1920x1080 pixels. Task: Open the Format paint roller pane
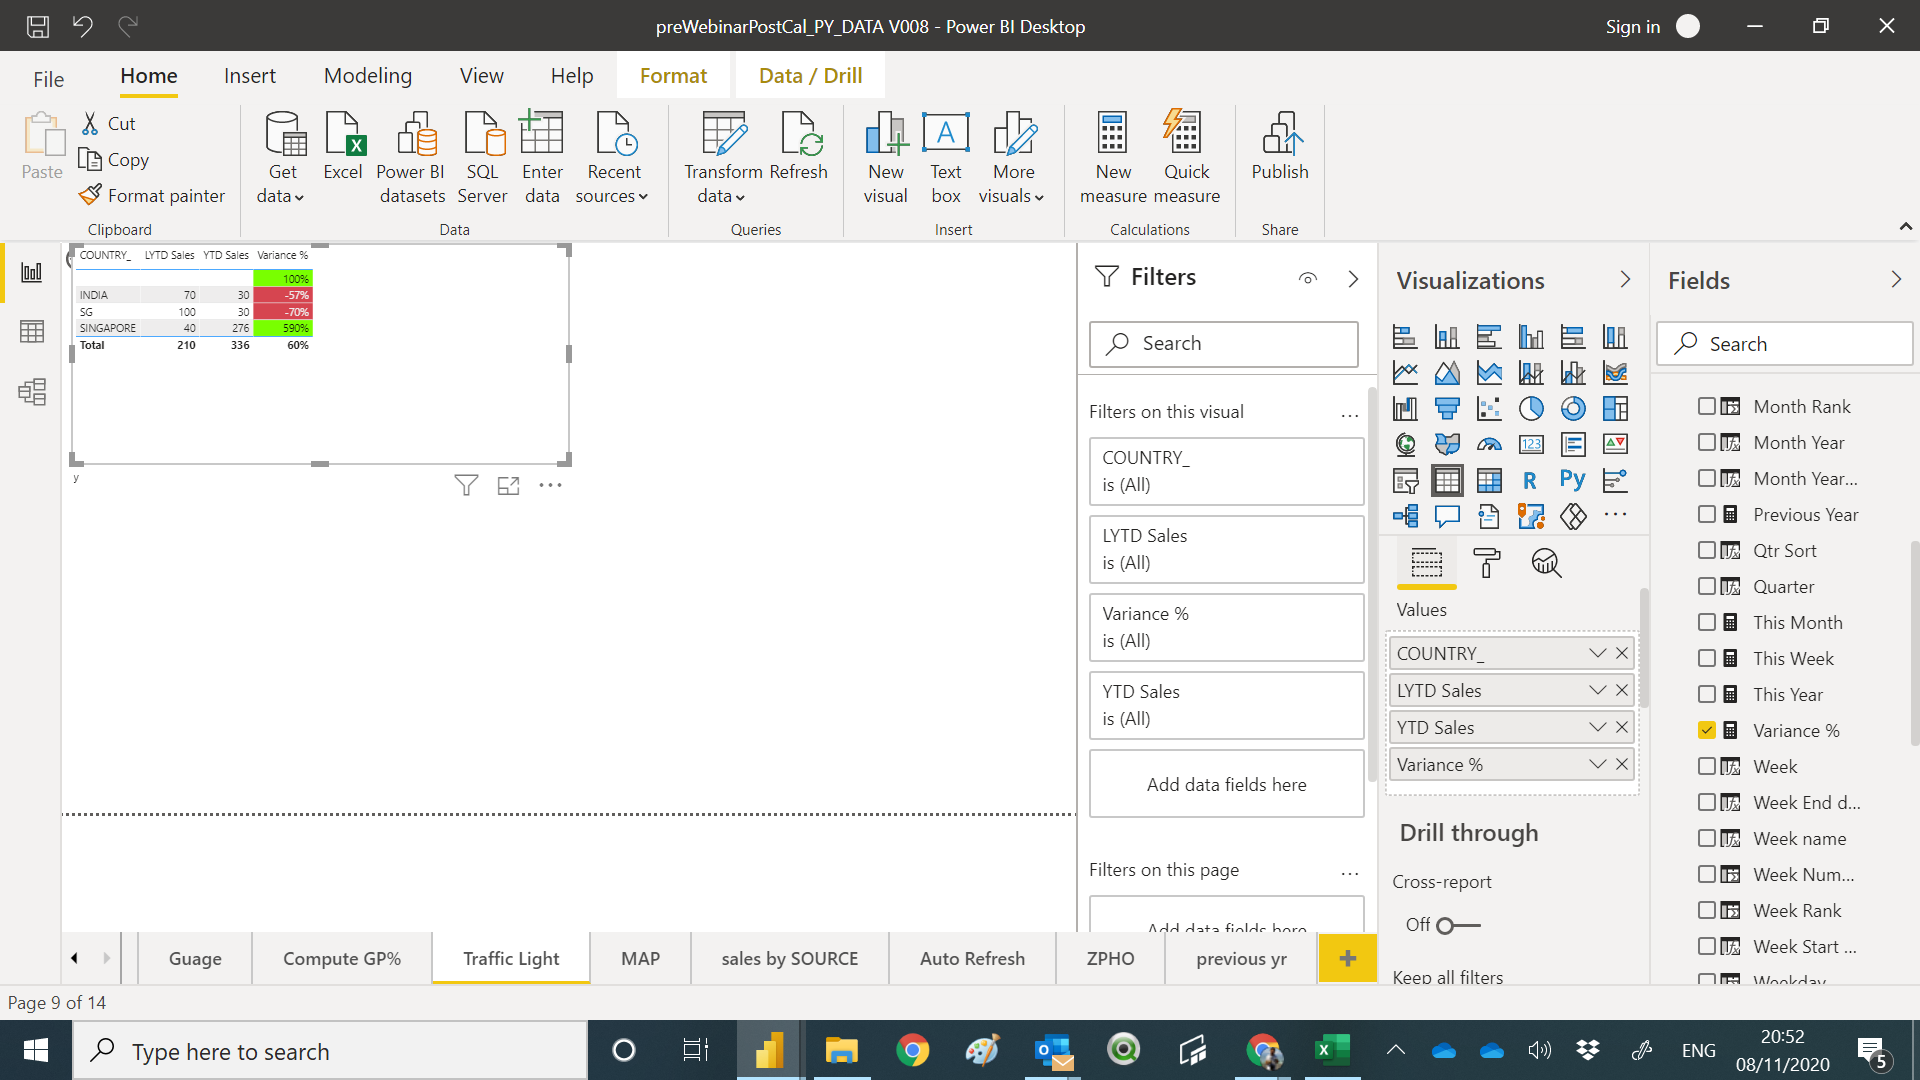1487,563
